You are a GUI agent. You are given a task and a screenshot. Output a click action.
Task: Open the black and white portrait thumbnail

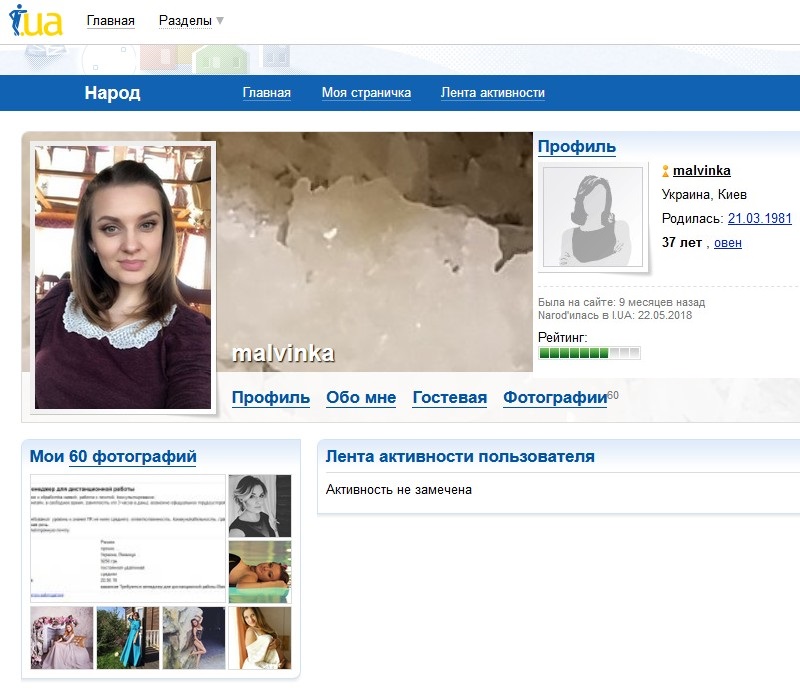pyautogui.click(x=259, y=506)
